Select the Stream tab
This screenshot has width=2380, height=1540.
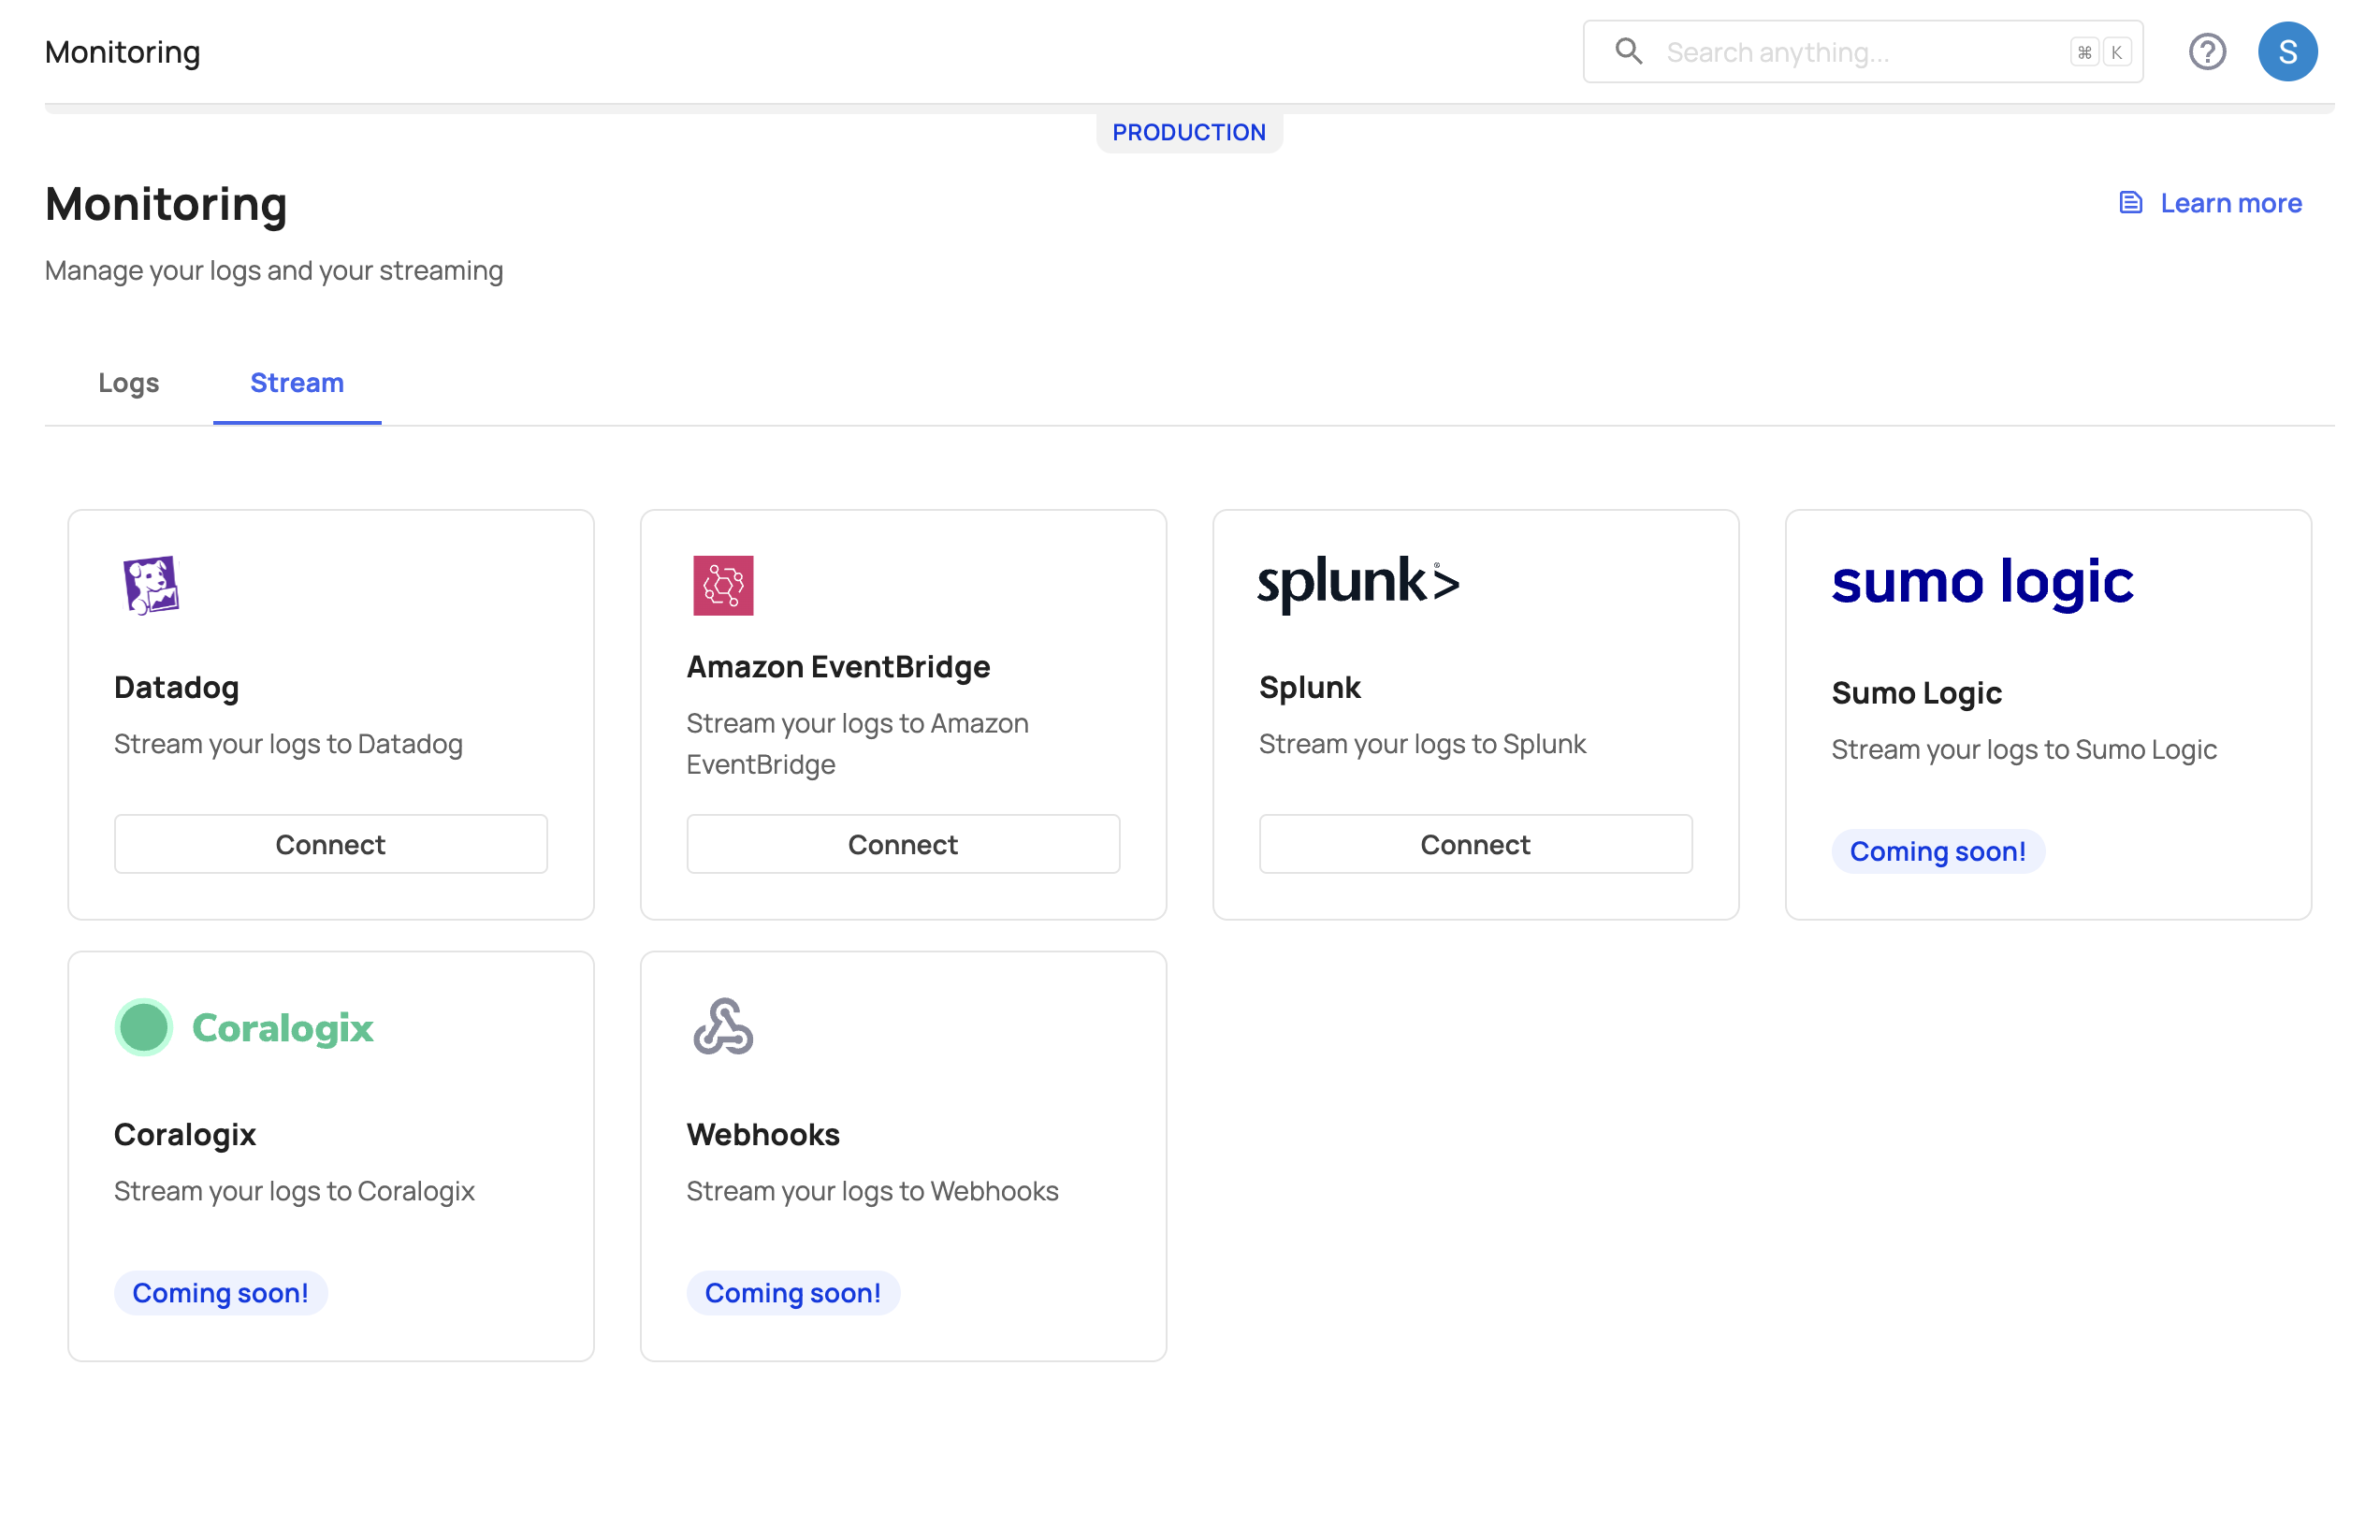click(295, 384)
